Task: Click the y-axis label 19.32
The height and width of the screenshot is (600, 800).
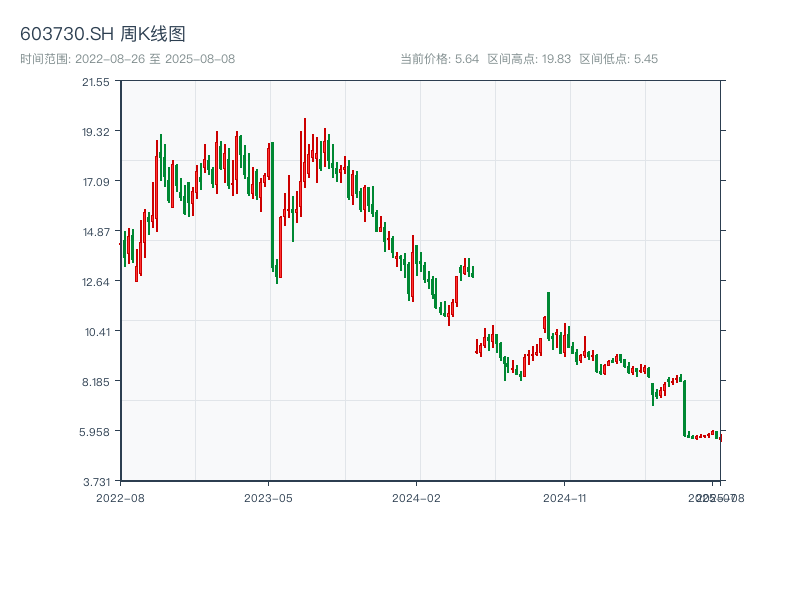Action: coord(96,132)
